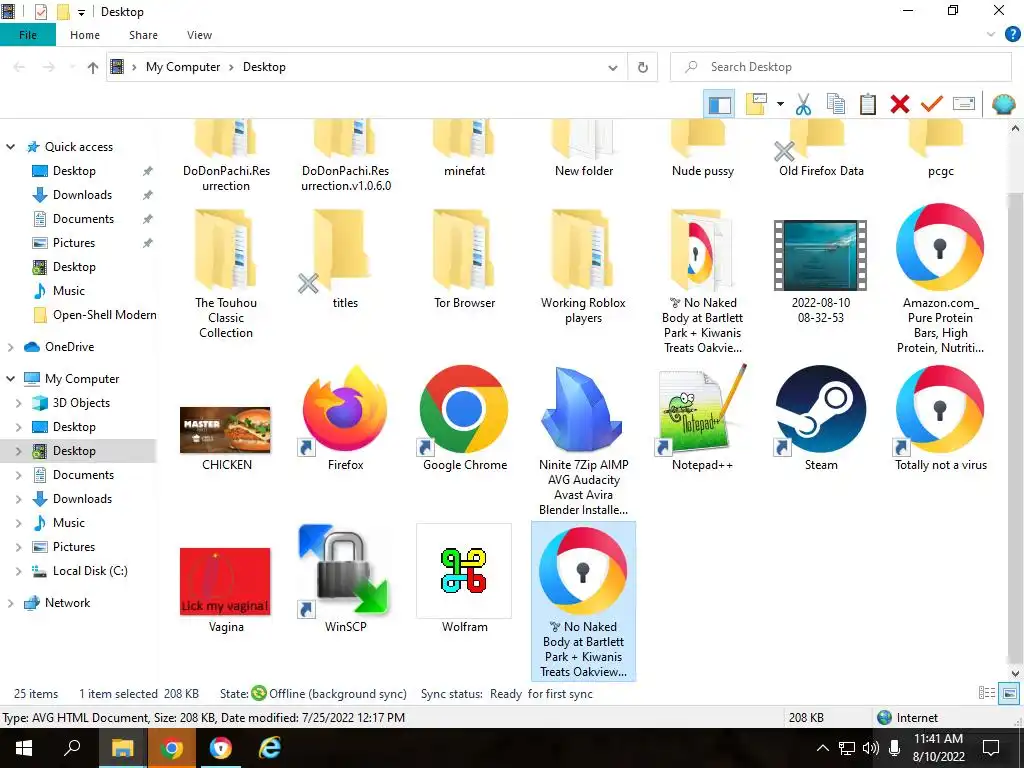1024x768 pixels.
Task: Open the Explorer help question mark
Action: 1012,35
